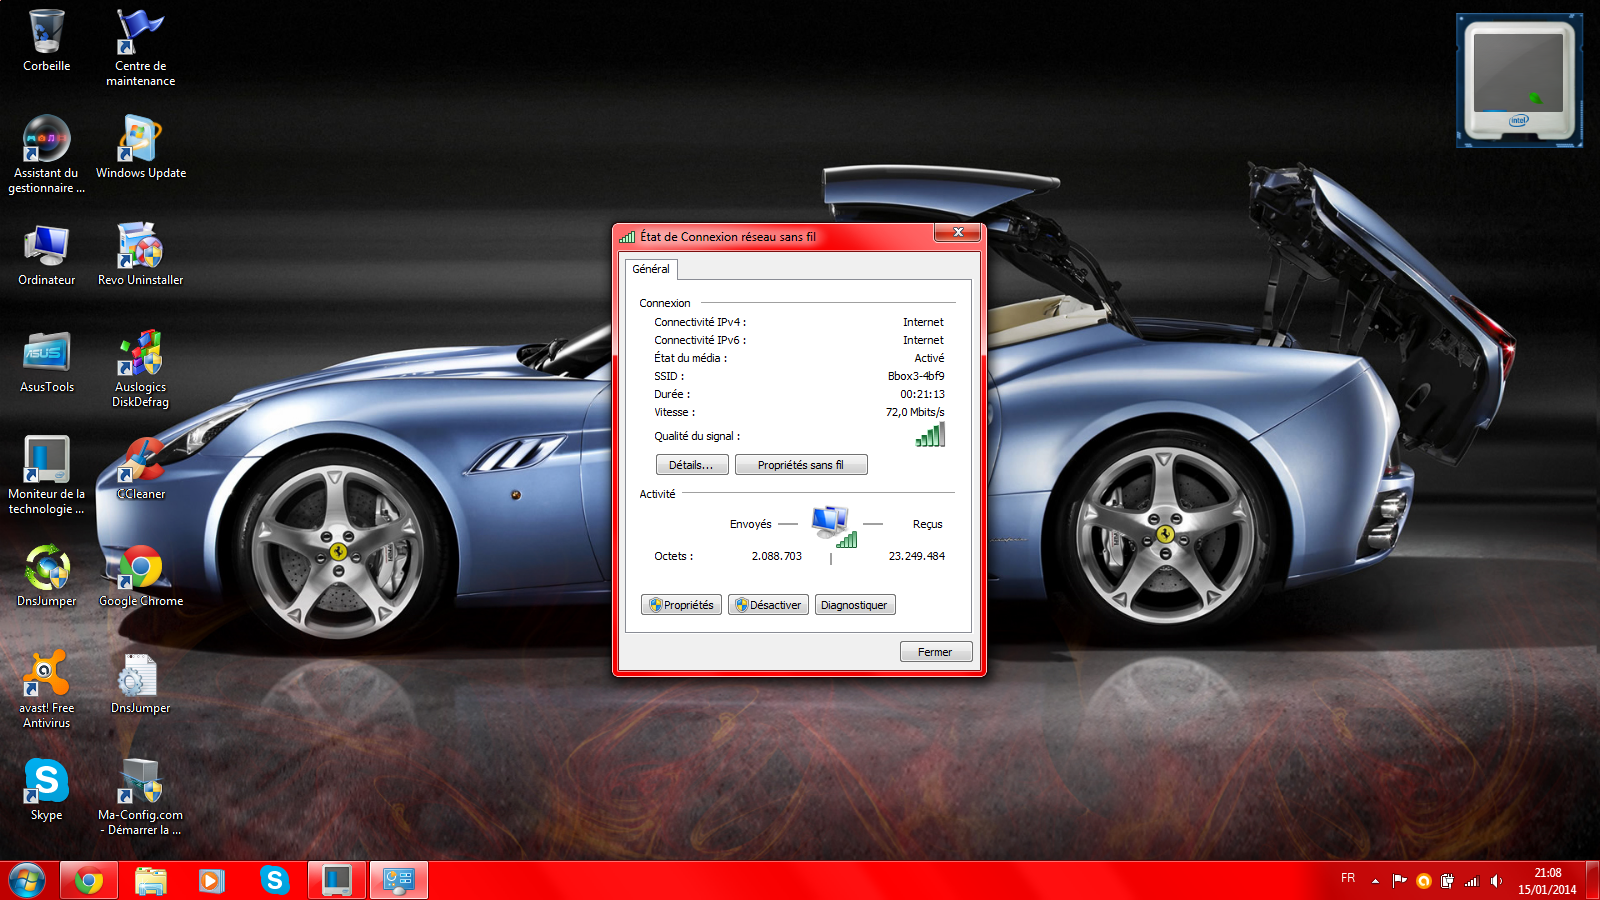The image size is (1600, 900).
Task: Show hidden system tray icons
Action: tap(1376, 881)
